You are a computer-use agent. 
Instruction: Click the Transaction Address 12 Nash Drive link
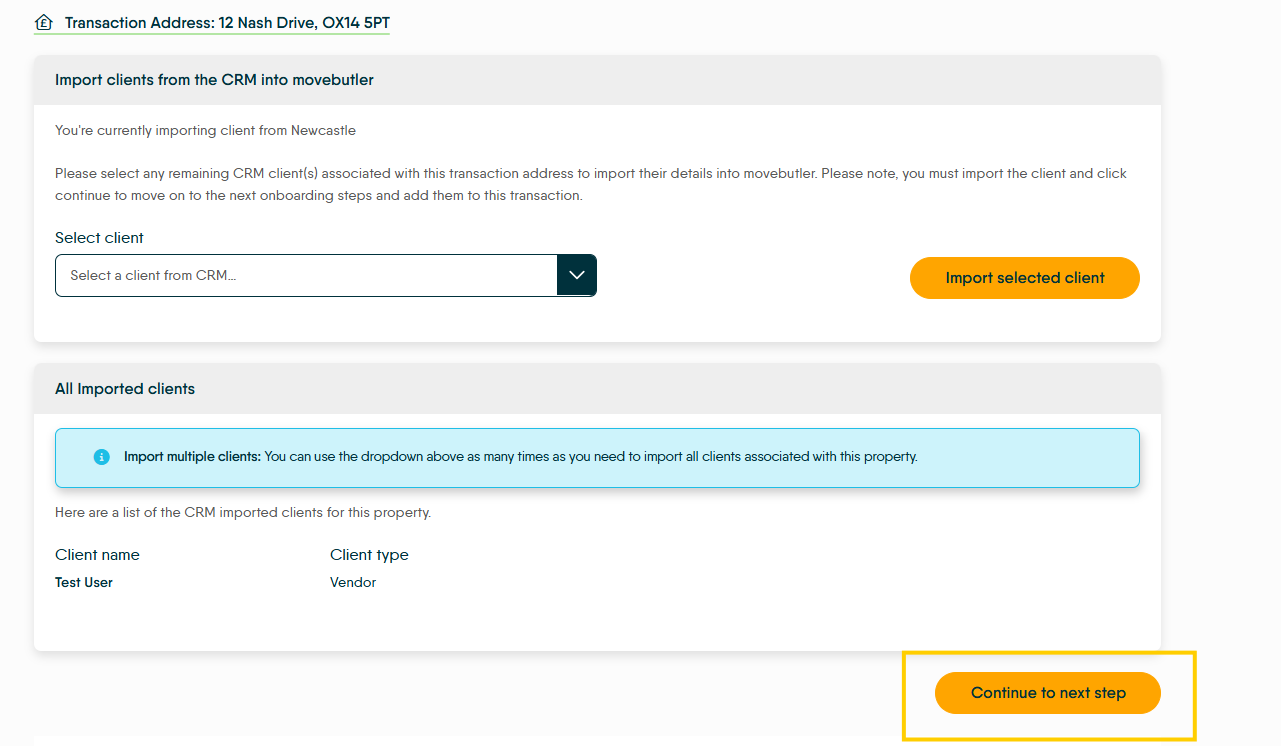click(227, 22)
